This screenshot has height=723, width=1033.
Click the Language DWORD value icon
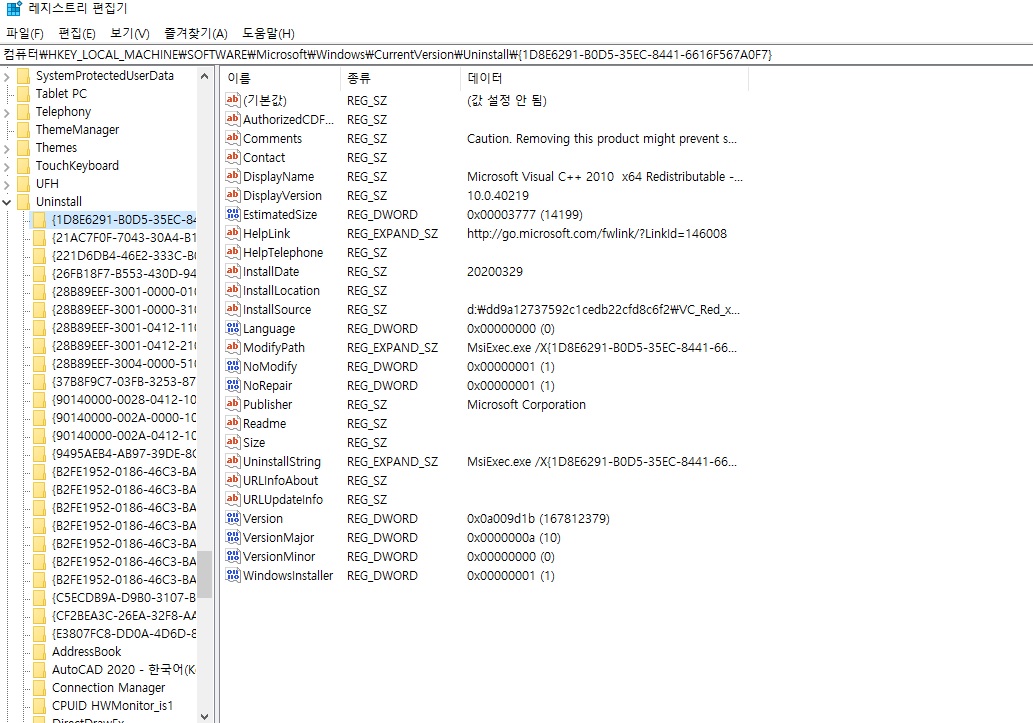[x=233, y=328]
